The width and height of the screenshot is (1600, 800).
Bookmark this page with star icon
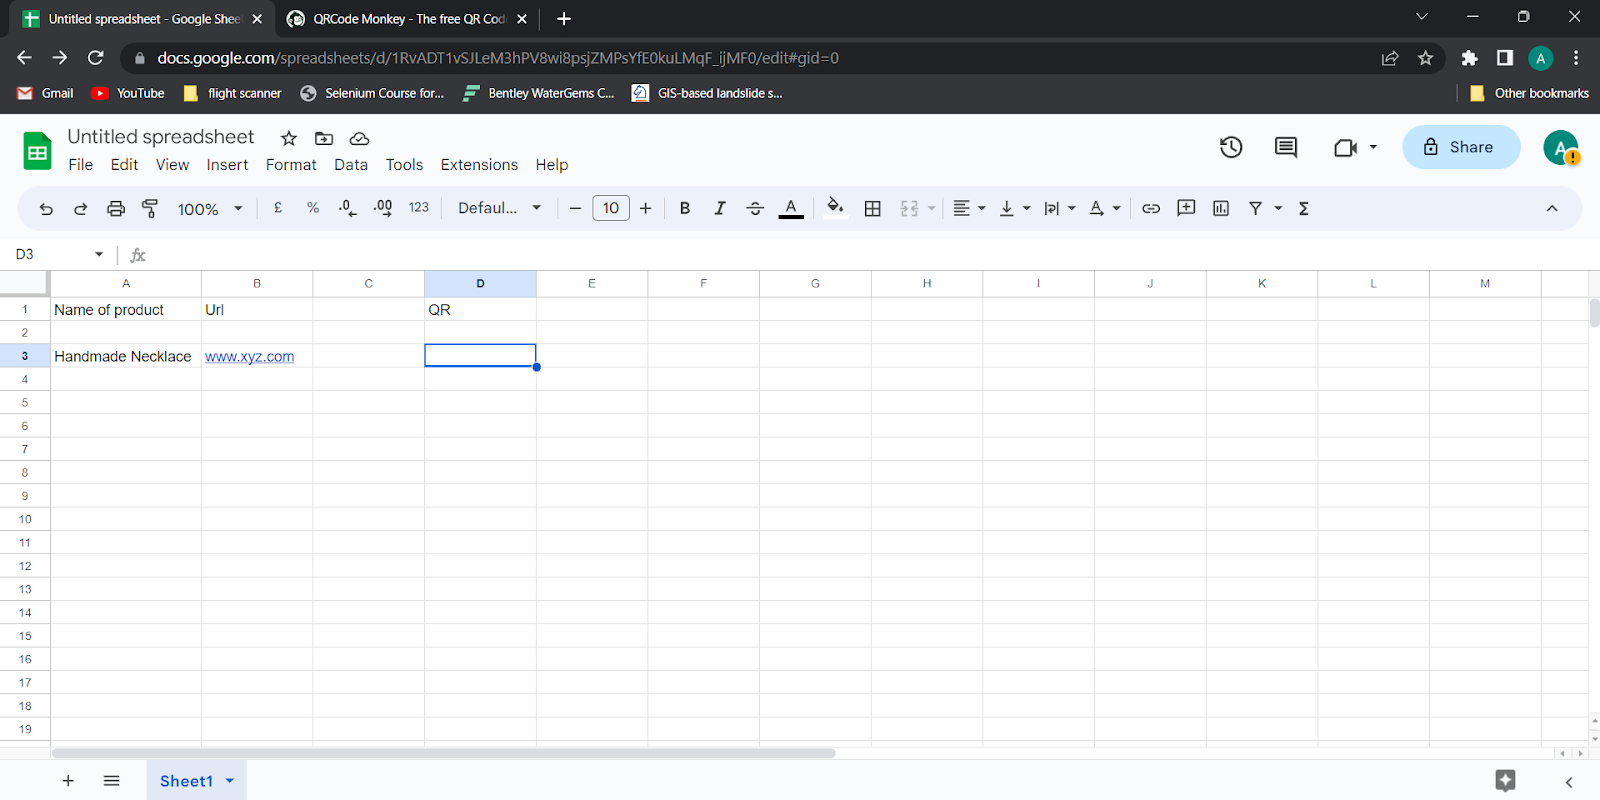(1425, 58)
